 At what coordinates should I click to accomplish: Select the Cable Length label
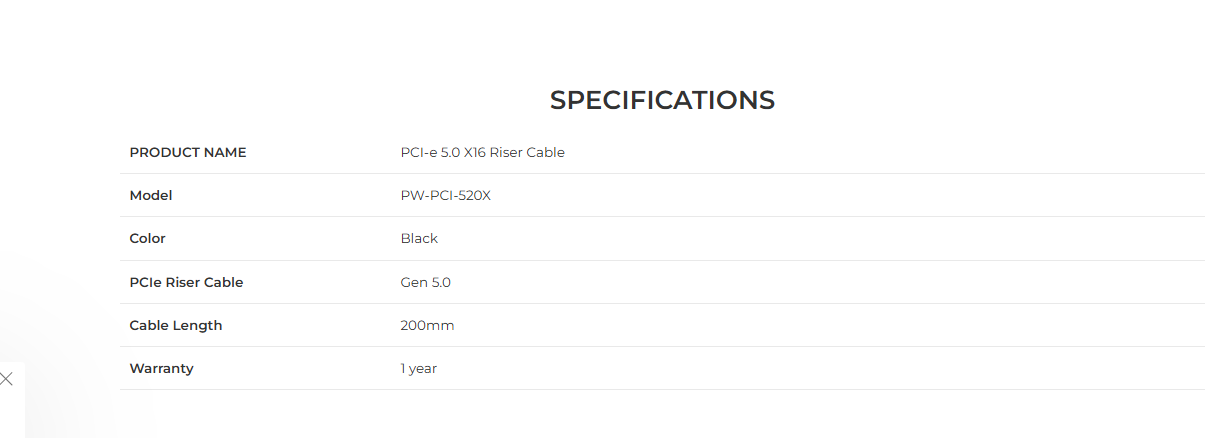(176, 325)
